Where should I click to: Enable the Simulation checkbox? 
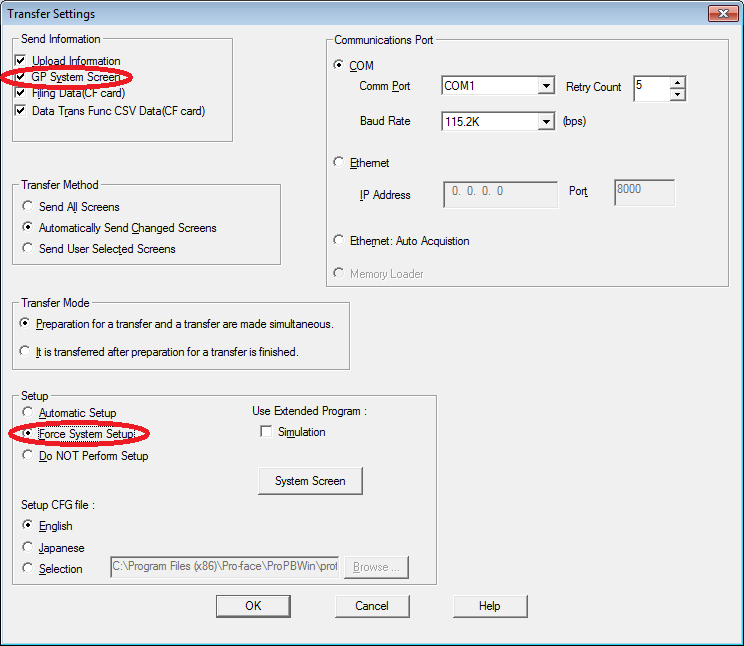point(266,432)
